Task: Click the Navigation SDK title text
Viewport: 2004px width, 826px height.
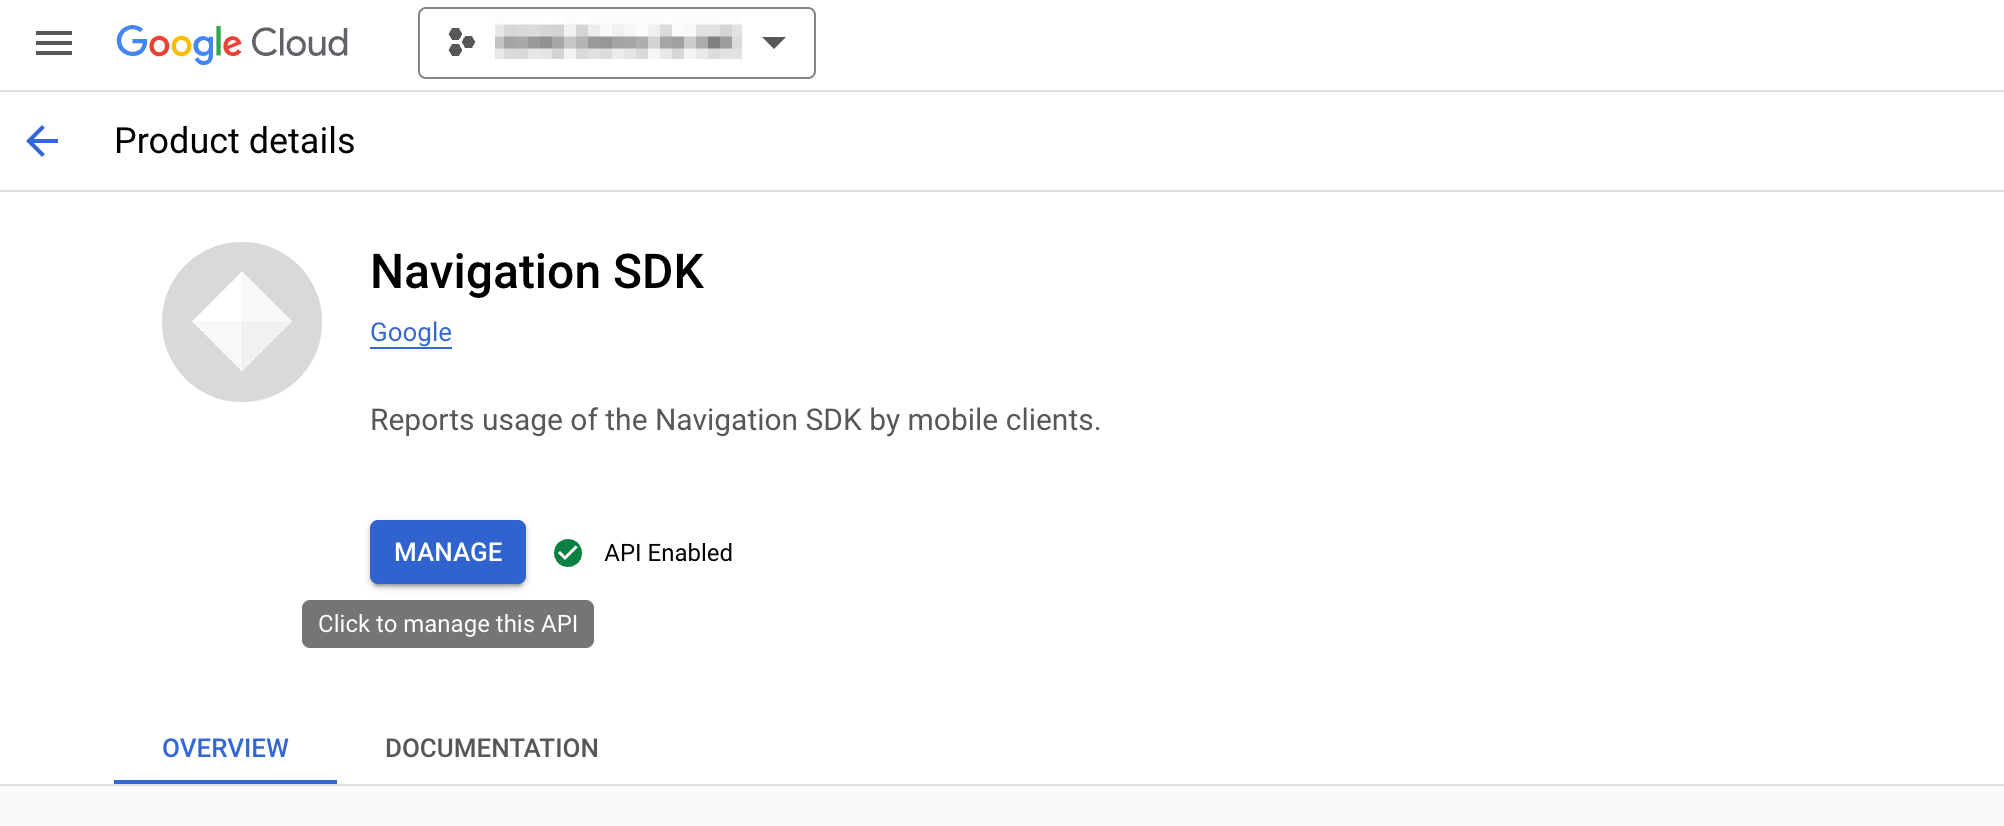Action: tap(536, 271)
